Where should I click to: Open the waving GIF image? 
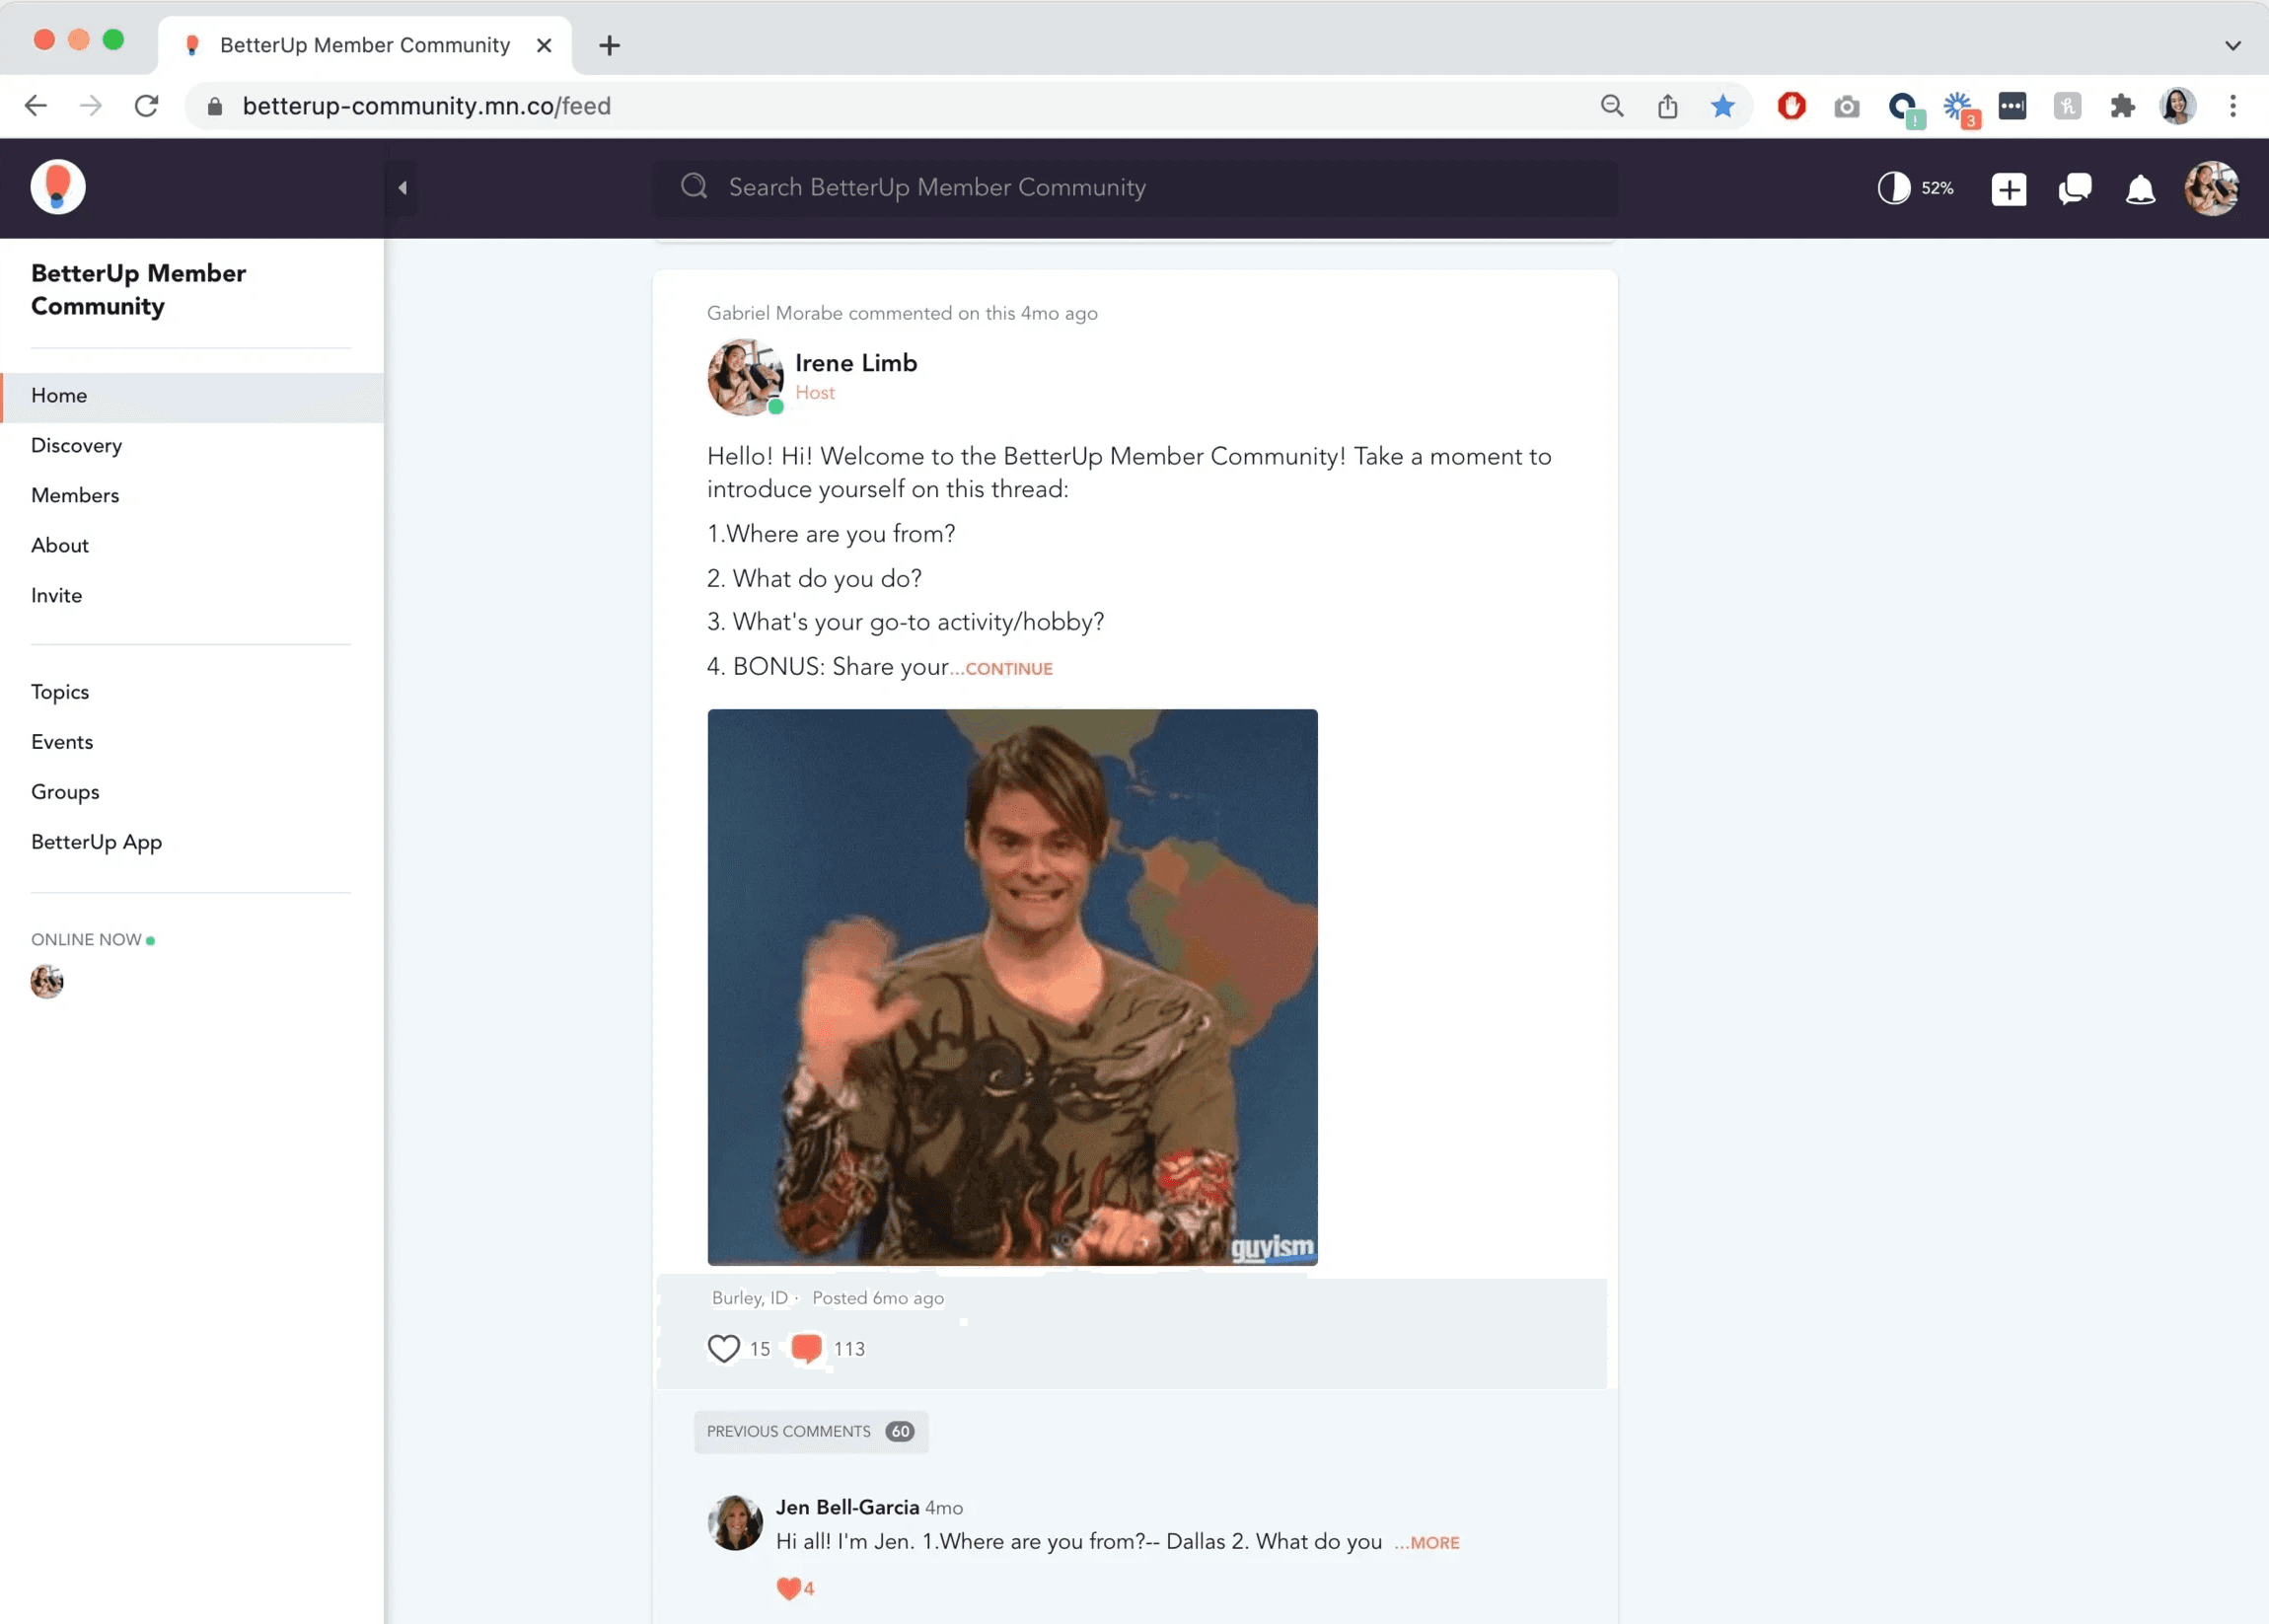(x=1012, y=987)
